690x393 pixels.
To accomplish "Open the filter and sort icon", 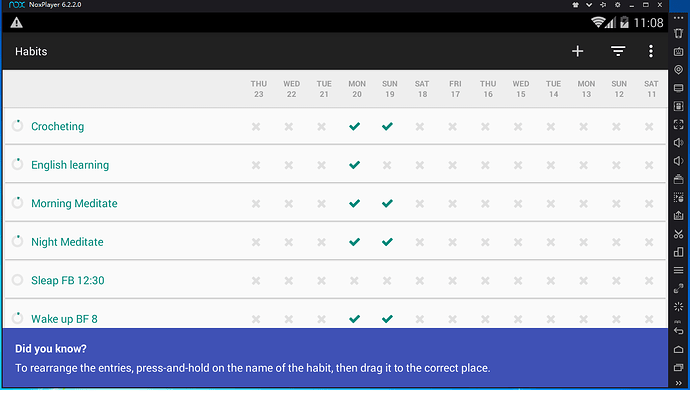I will click(618, 51).
